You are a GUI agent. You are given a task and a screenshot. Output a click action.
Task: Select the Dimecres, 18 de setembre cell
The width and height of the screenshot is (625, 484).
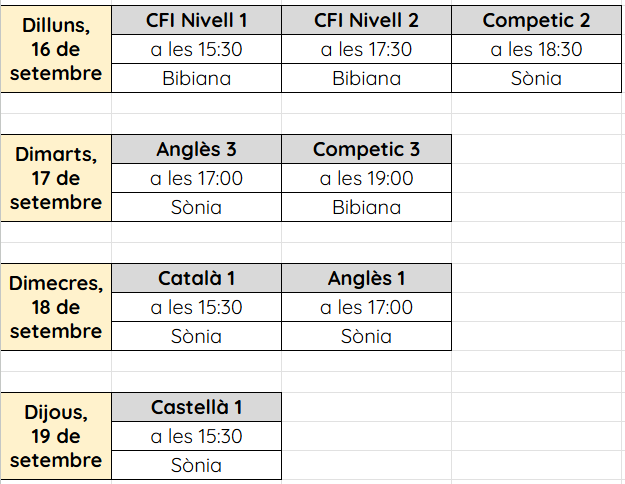coord(56,307)
